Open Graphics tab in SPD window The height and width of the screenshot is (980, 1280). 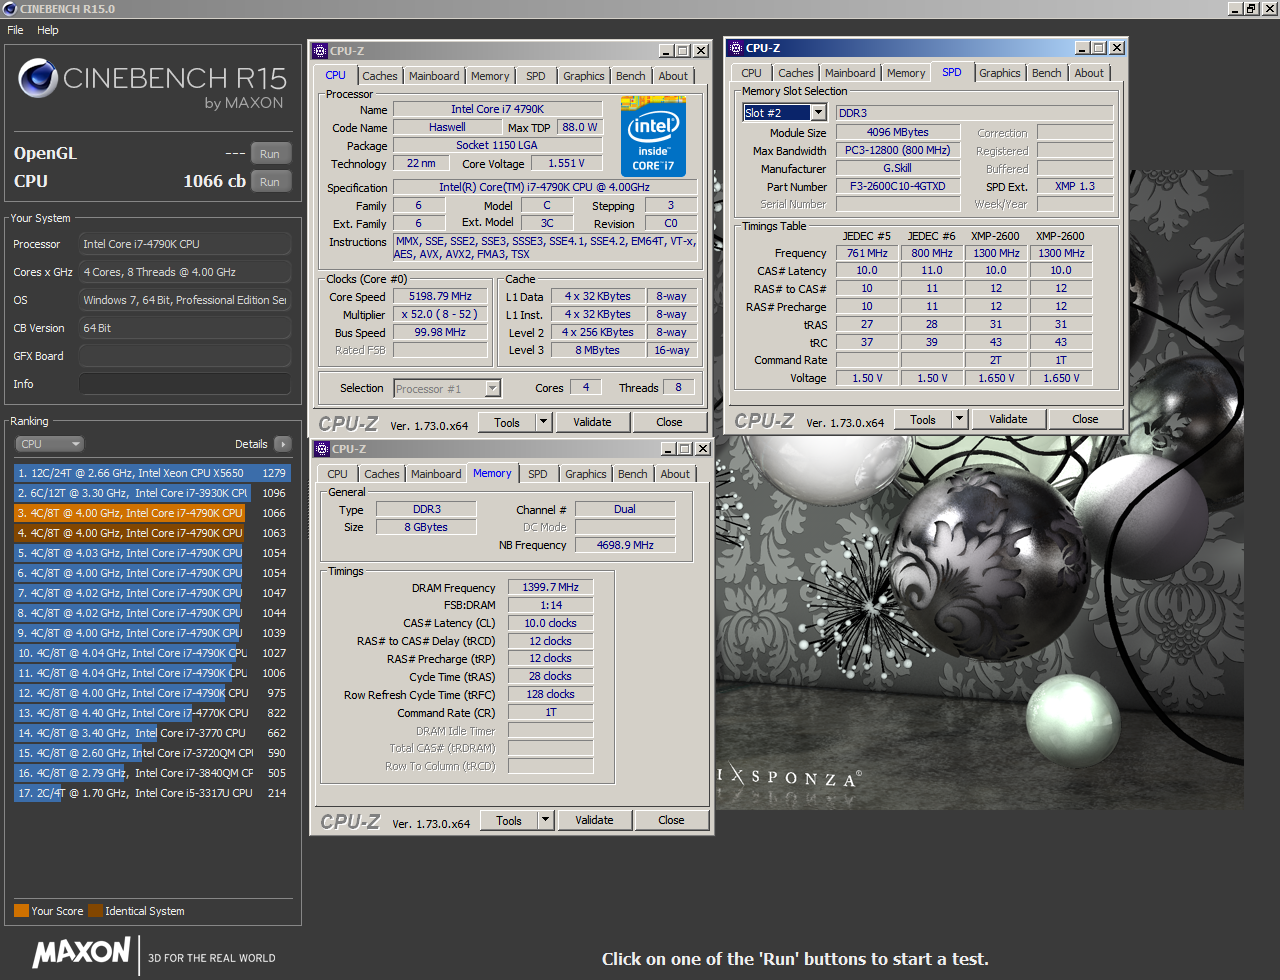pyautogui.click(x=1000, y=73)
